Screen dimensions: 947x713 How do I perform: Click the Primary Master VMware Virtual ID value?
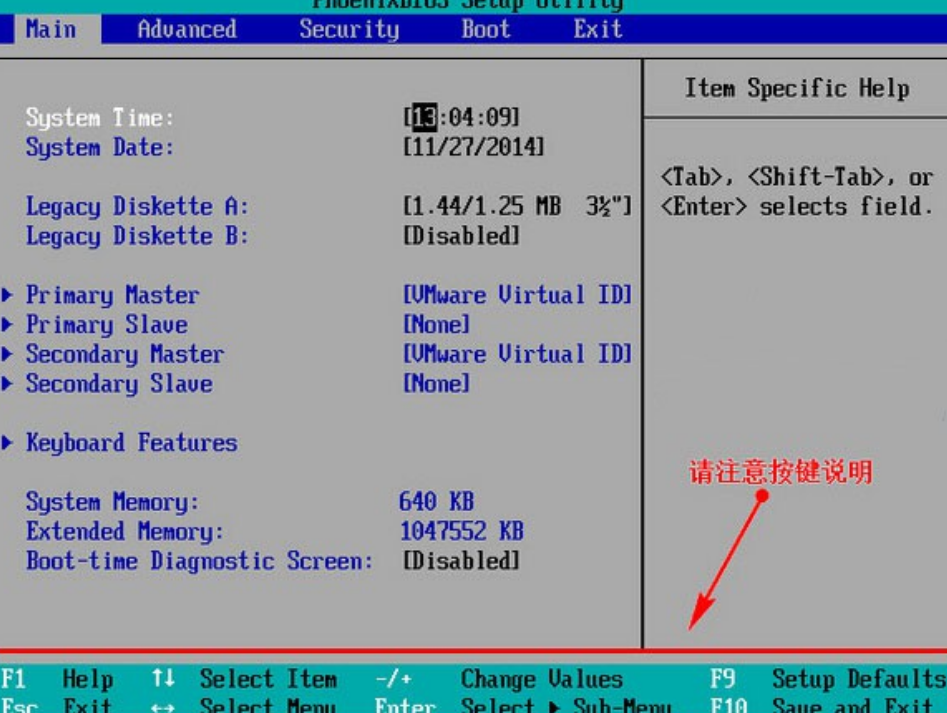[517, 295]
